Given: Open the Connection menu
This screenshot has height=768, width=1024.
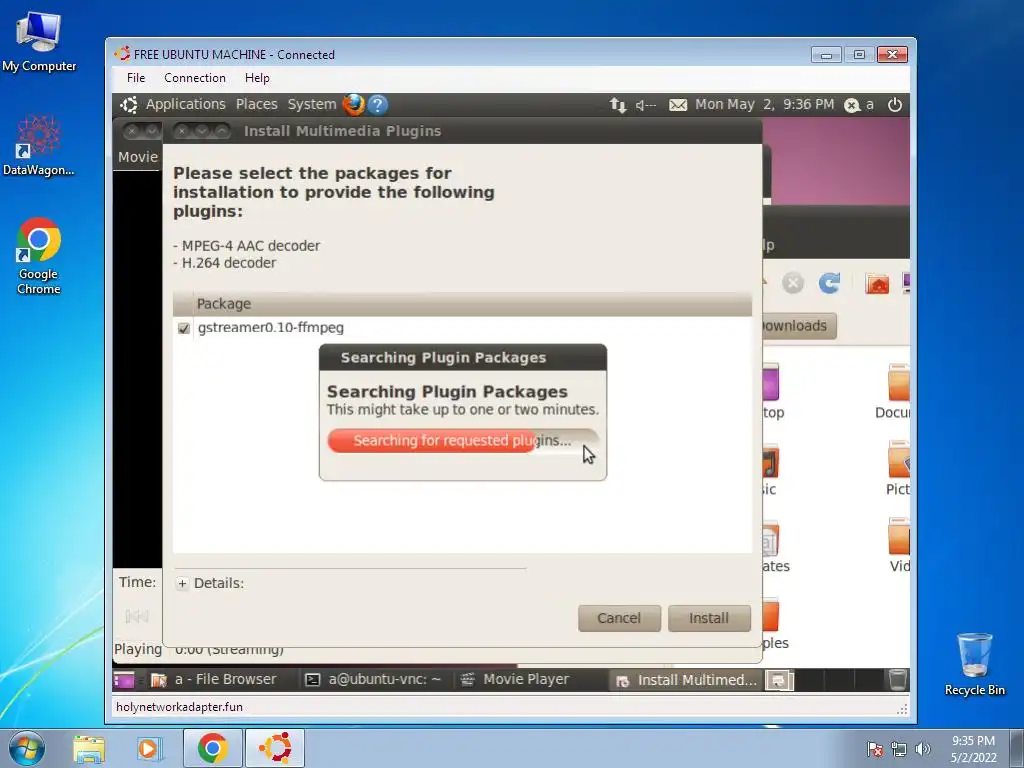Looking at the screenshot, I should point(195,78).
